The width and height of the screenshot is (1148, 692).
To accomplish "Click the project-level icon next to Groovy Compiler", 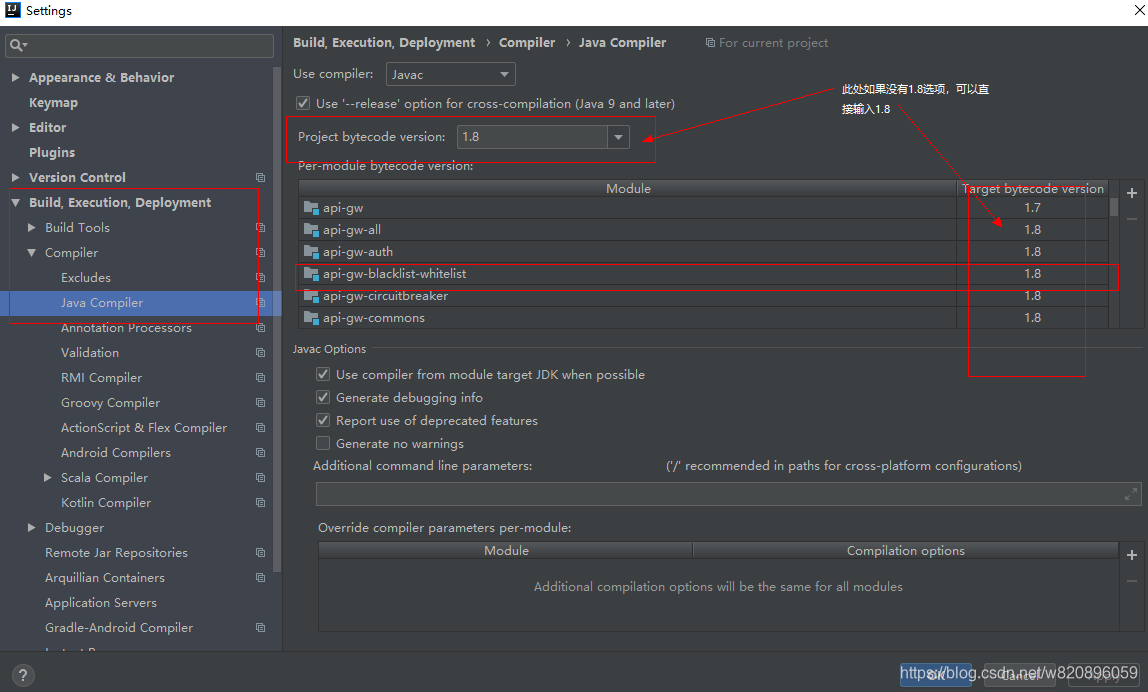I will 260,403.
